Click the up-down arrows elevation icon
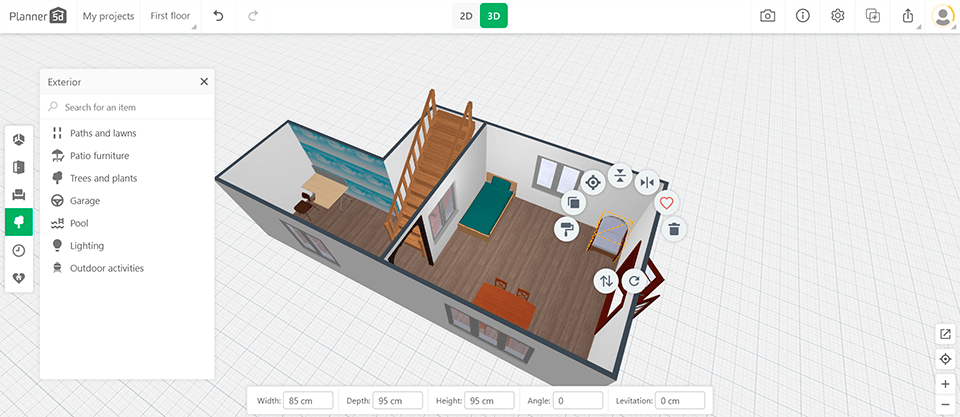The image size is (960, 417). tap(606, 281)
